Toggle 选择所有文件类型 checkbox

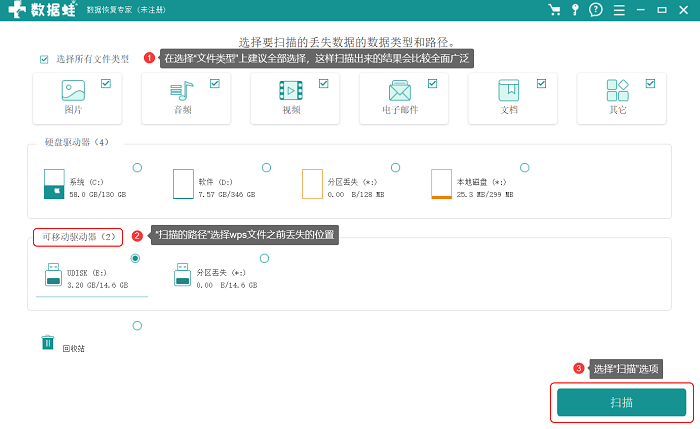pyautogui.click(x=44, y=59)
